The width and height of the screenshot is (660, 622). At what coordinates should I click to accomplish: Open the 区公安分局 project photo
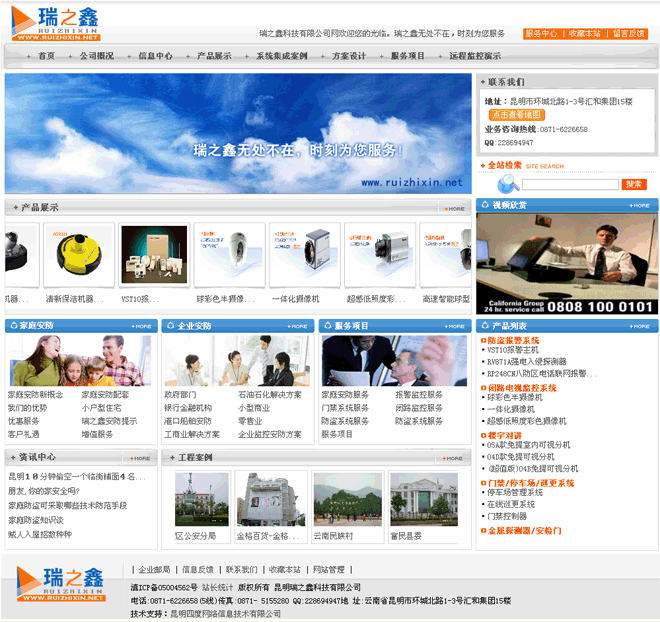[x=202, y=500]
